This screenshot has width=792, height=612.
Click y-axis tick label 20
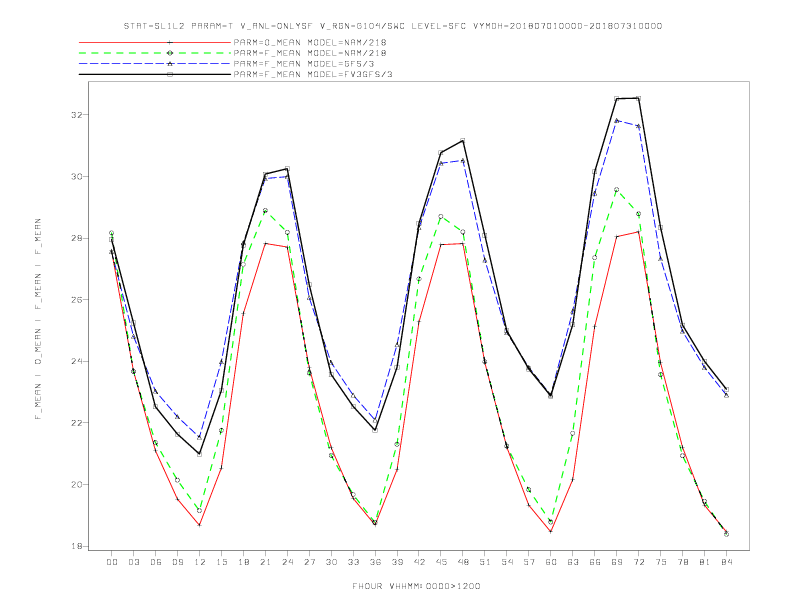click(x=76, y=485)
